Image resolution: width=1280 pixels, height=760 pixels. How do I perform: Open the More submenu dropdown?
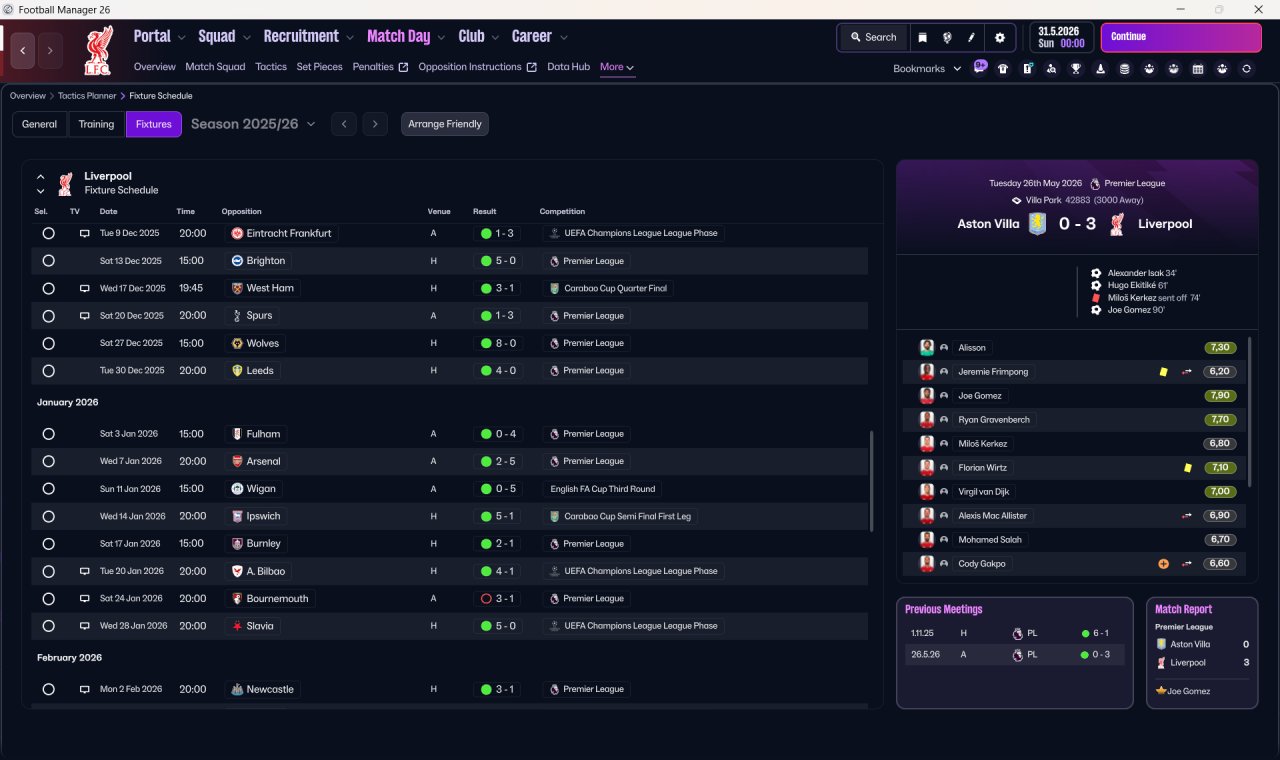point(617,67)
